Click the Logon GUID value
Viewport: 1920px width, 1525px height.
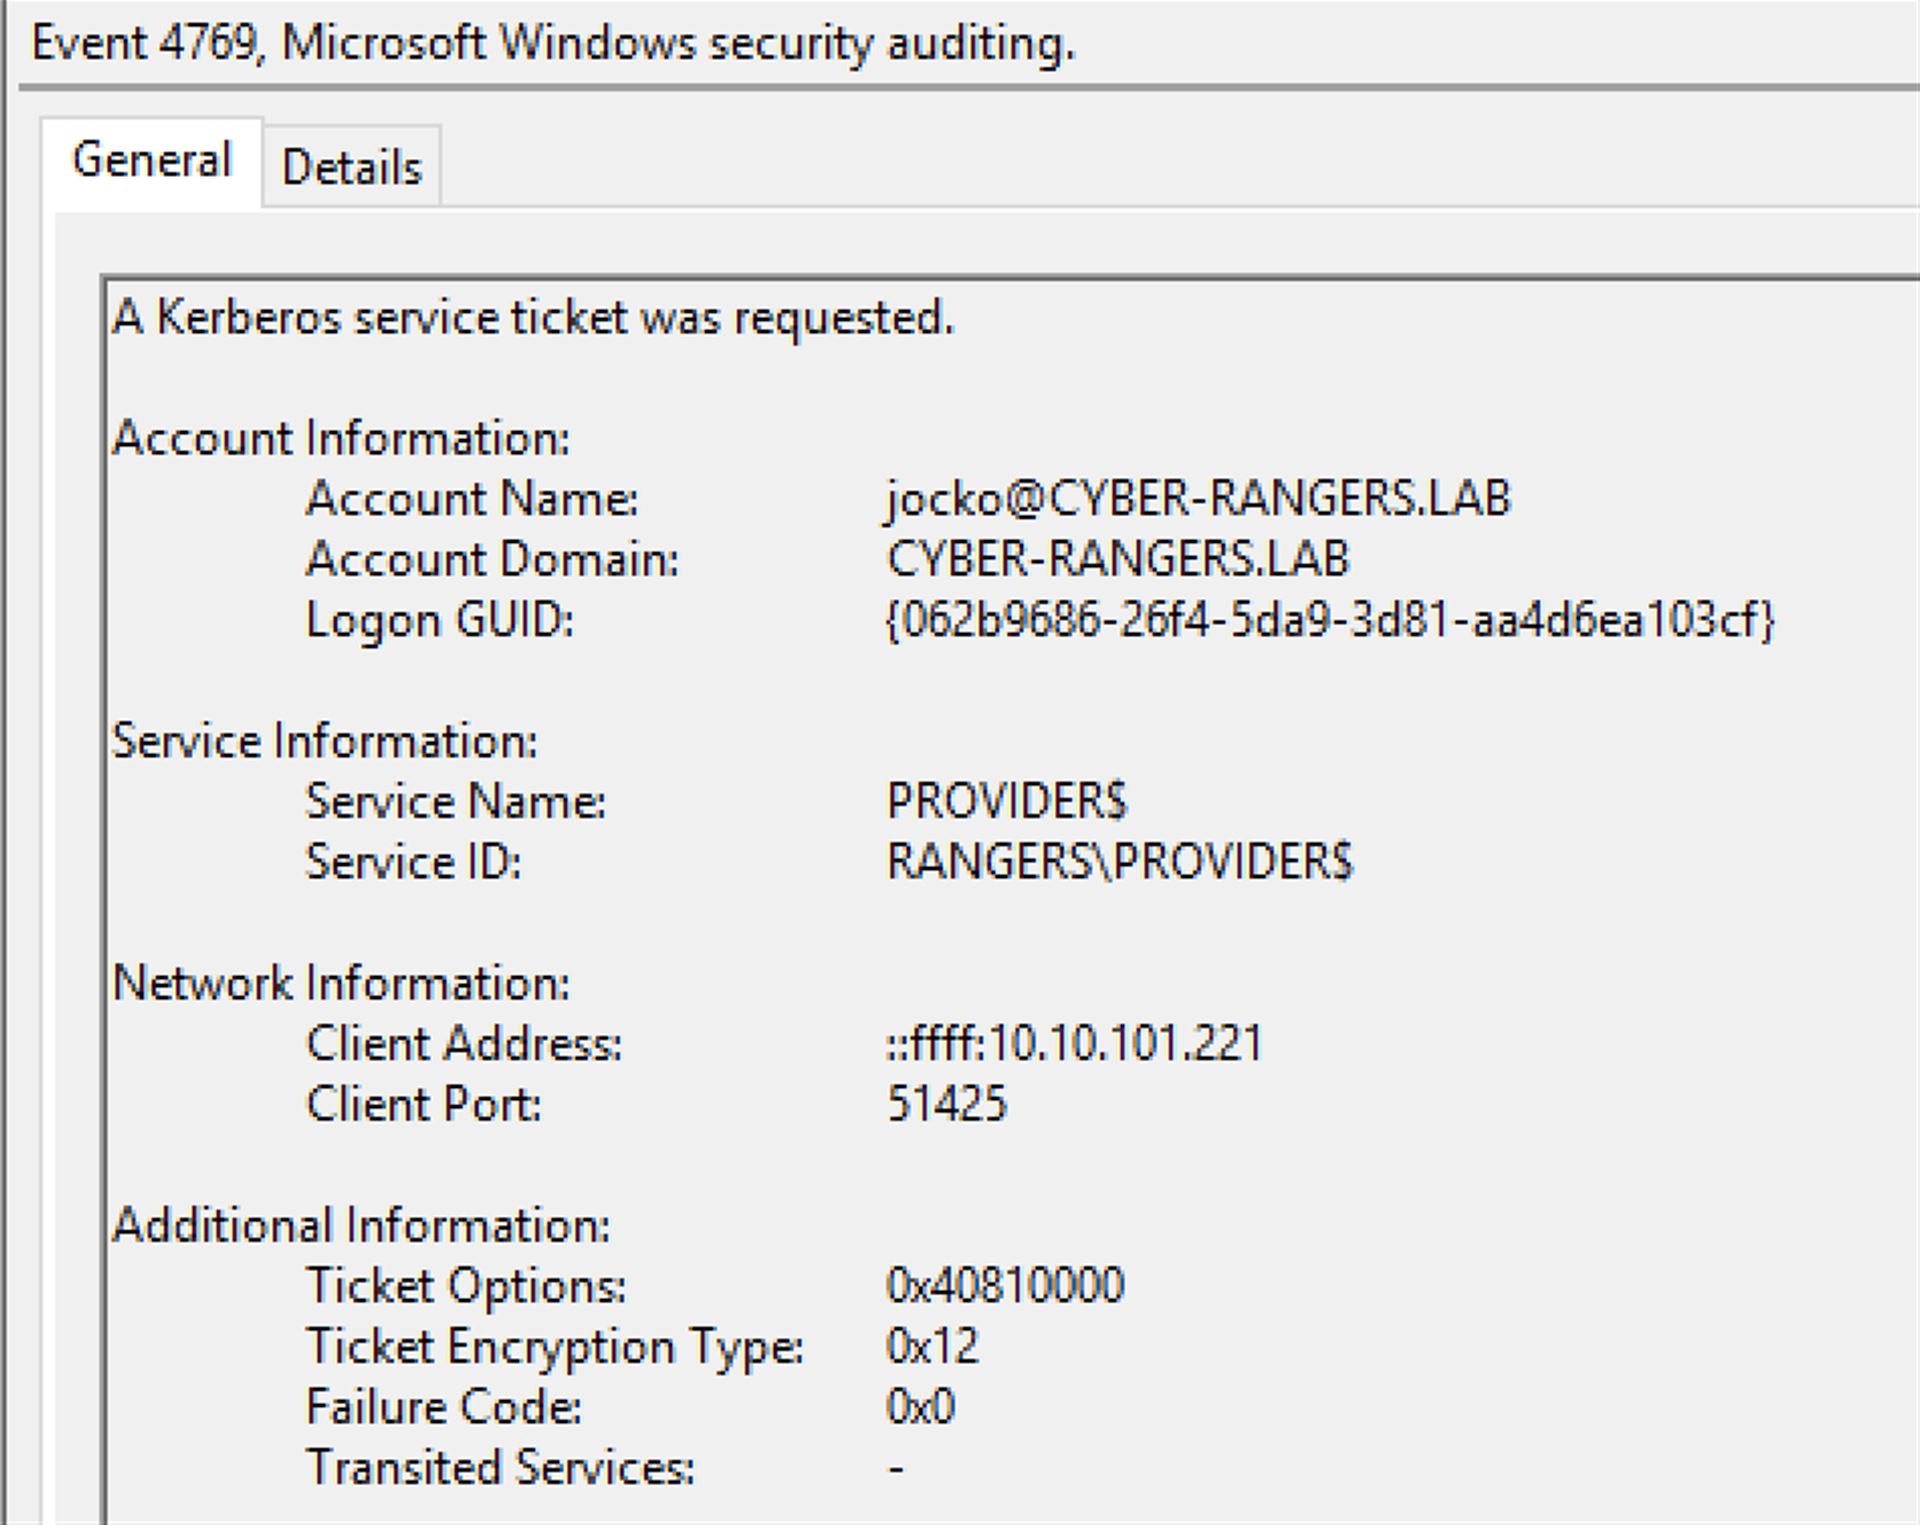(1329, 619)
